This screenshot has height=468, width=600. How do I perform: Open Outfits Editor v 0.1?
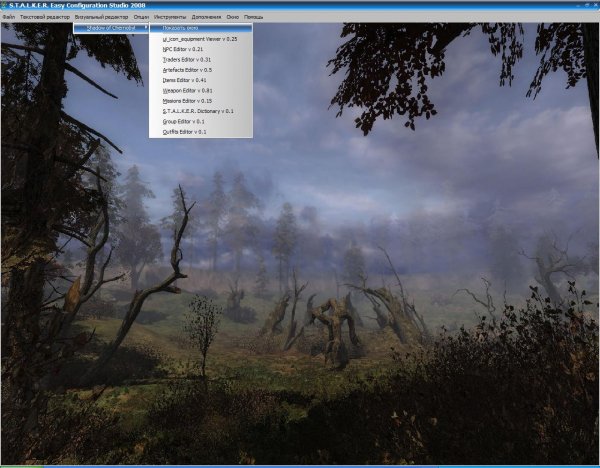click(x=201, y=132)
